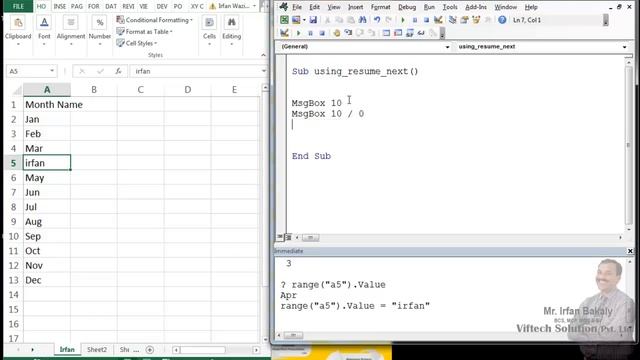
Task: Open the File menu in VBA editor
Action: (x=297, y=7)
